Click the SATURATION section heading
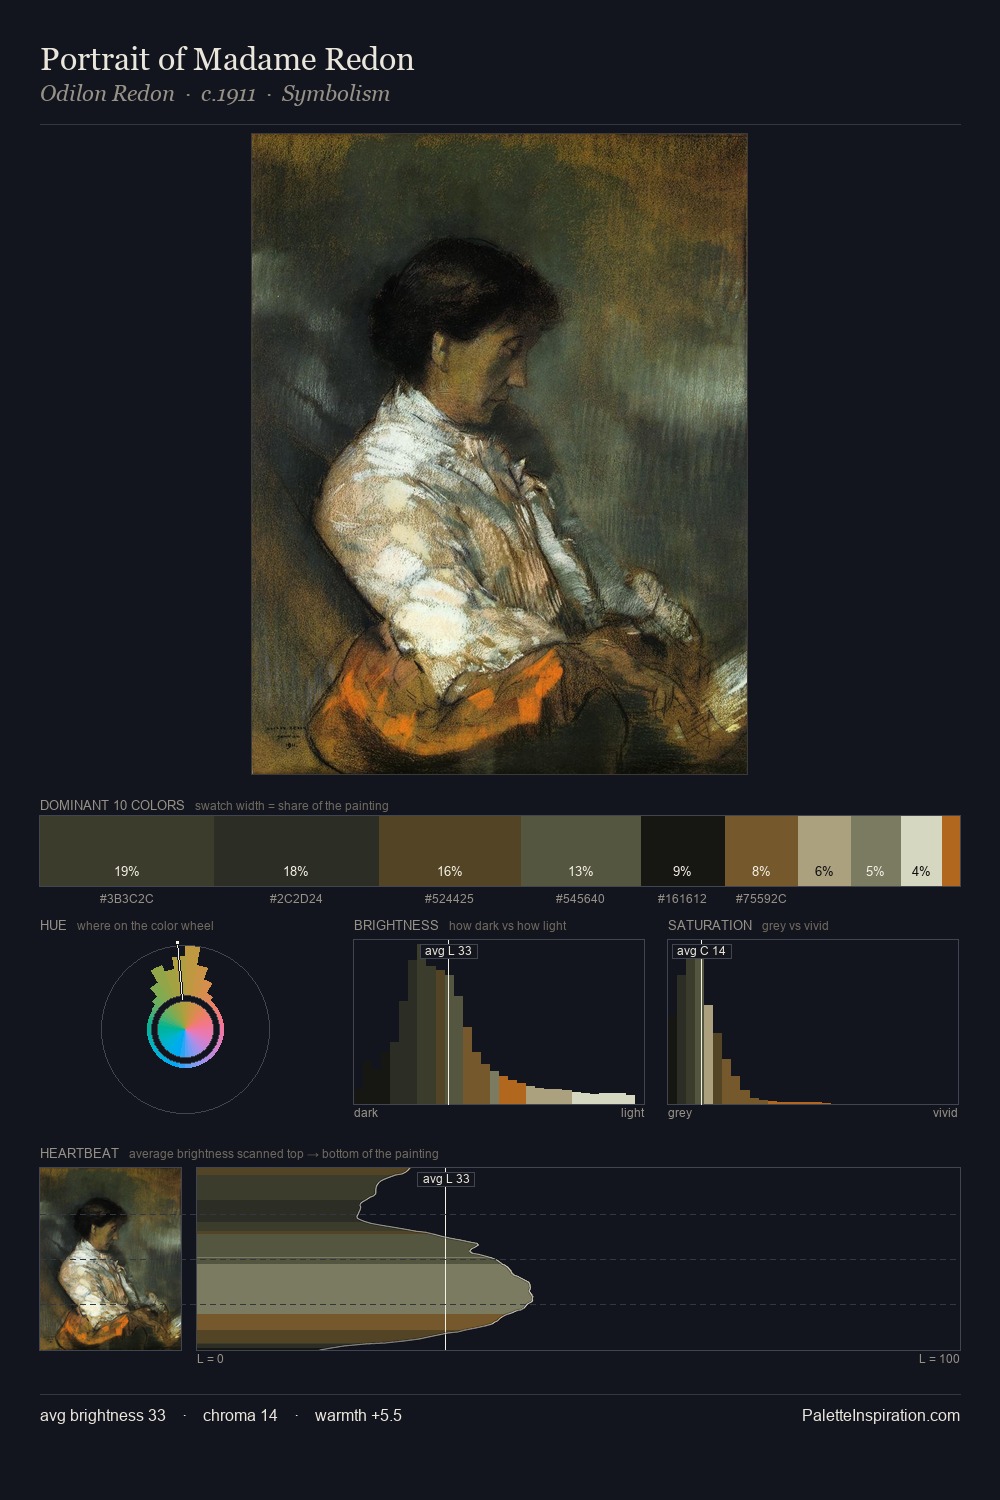The width and height of the screenshot is (1000, 1500). click(710, 925)
